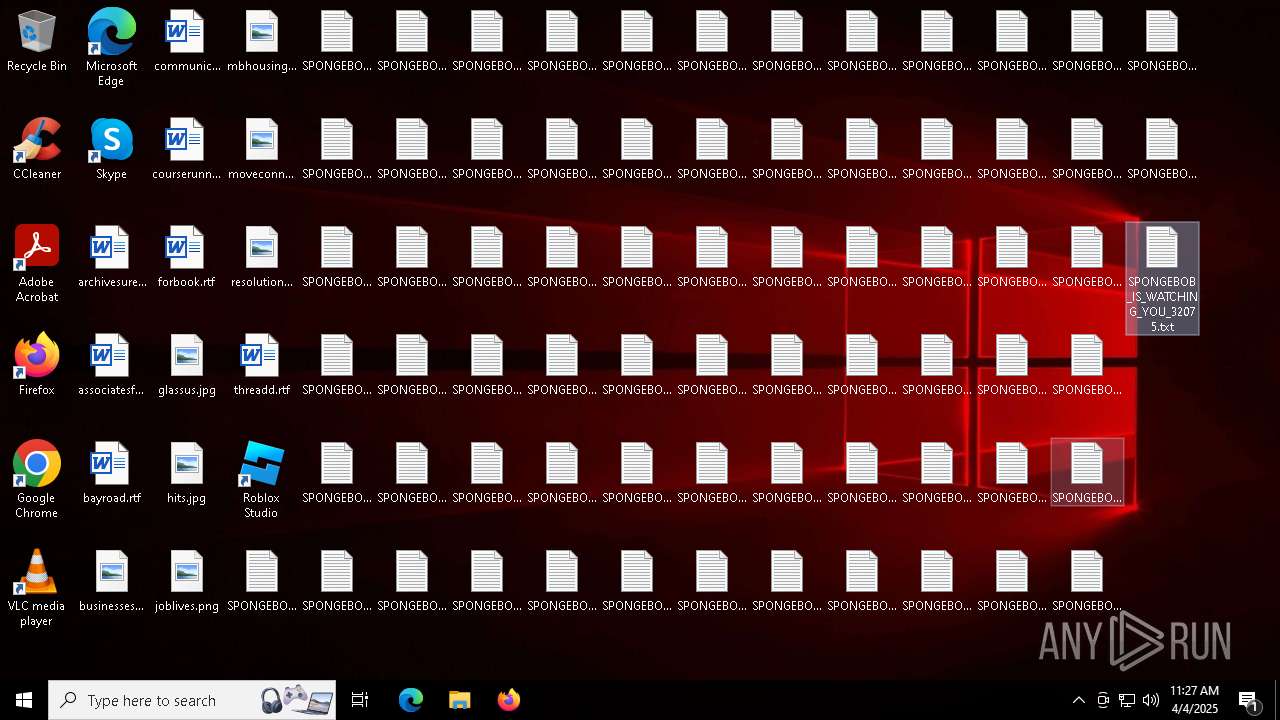
Task: Open the clock showing 11:27 AM
Action: [x=1194, y=700]
